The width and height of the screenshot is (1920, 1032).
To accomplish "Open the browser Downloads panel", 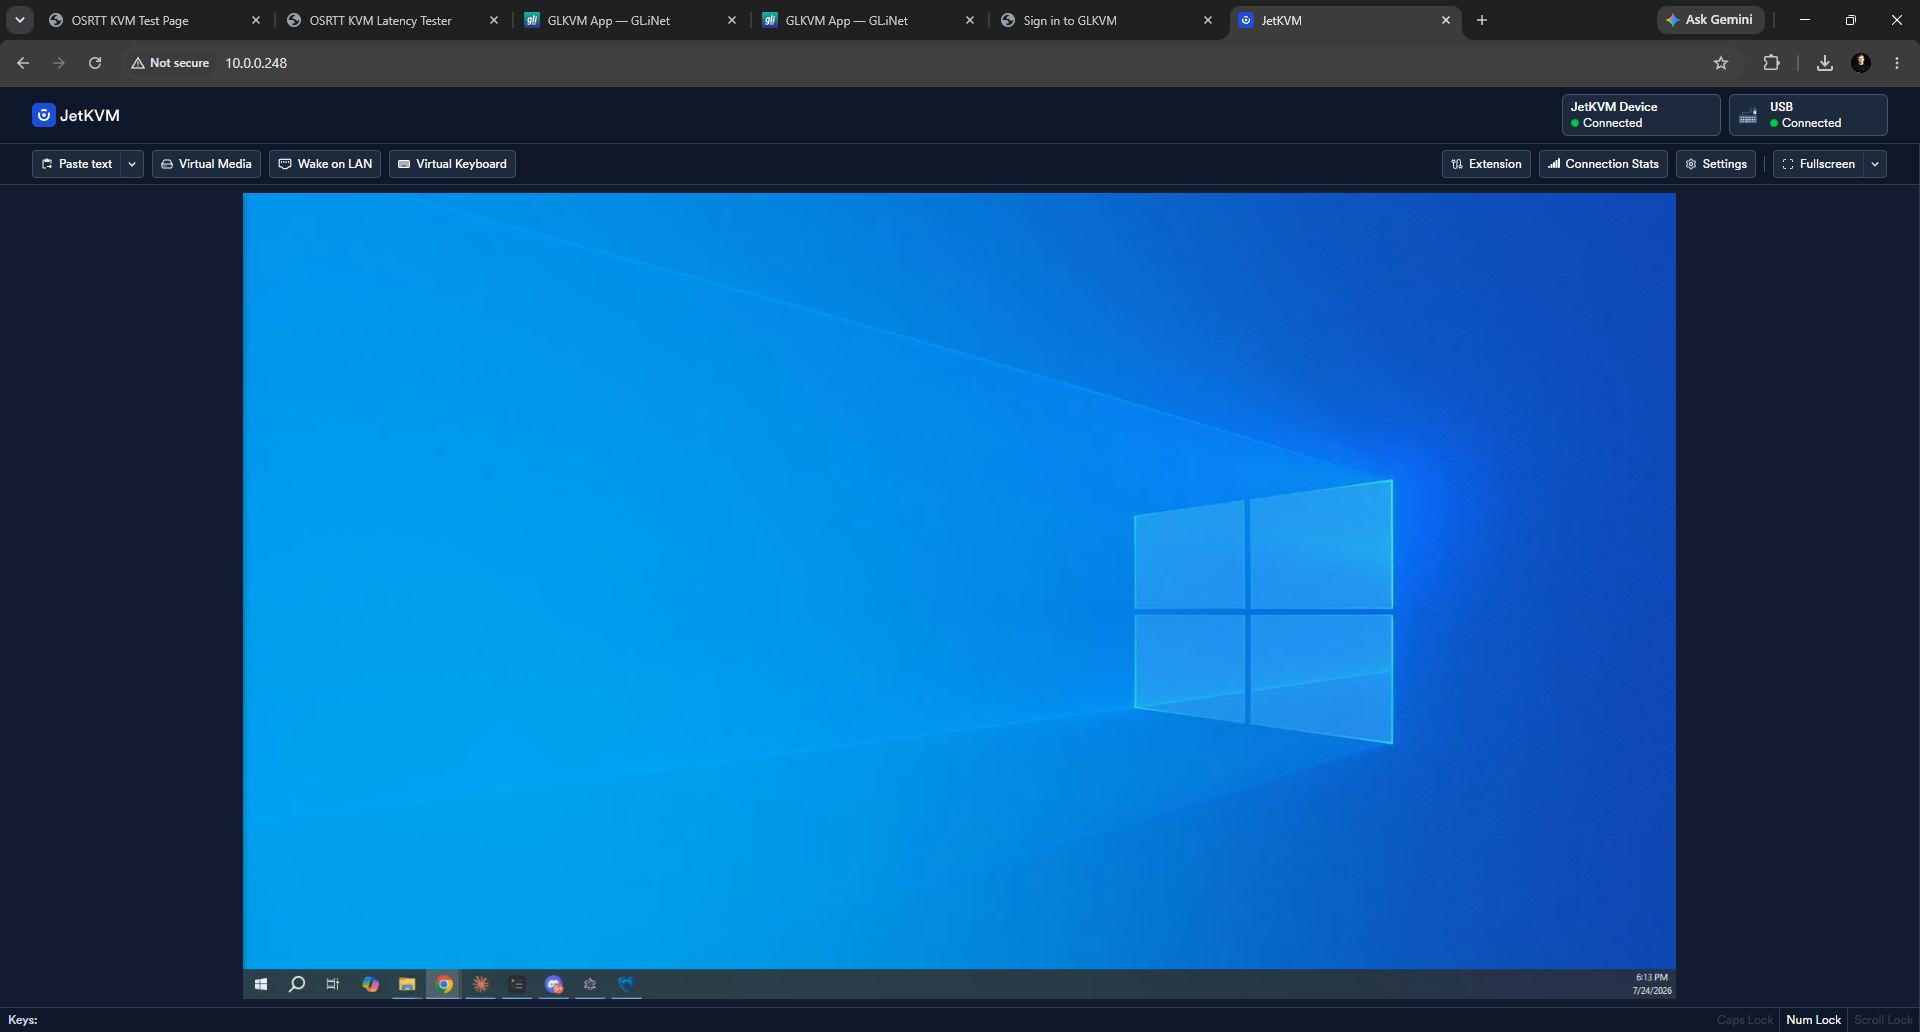I will 1825,63.
